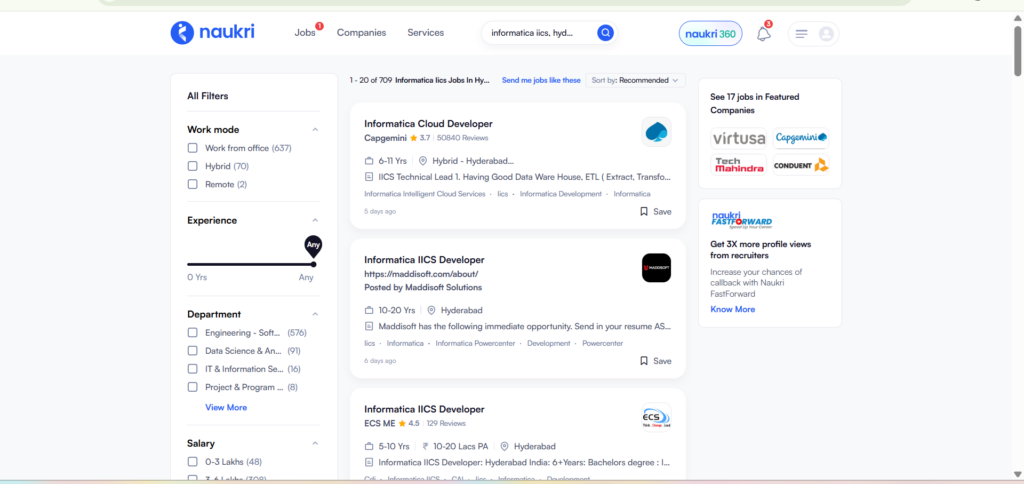Click View More under Department filters
The height and width of the screenshot is (484, 1024).
pos(226,407)
